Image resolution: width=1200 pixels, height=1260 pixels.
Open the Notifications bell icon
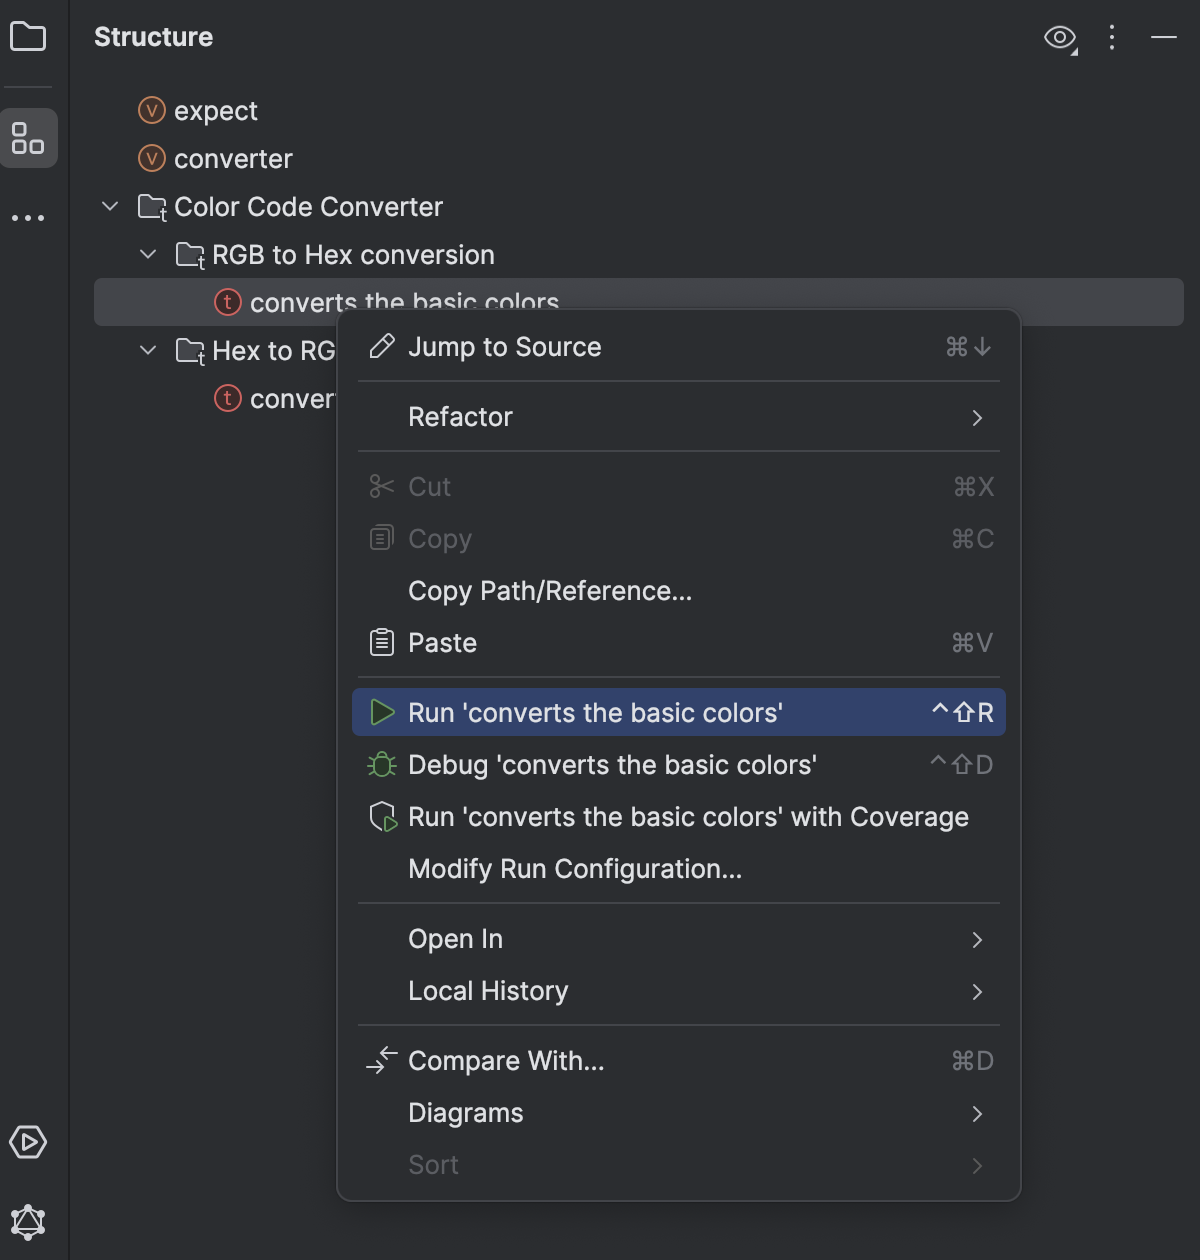29,1222
